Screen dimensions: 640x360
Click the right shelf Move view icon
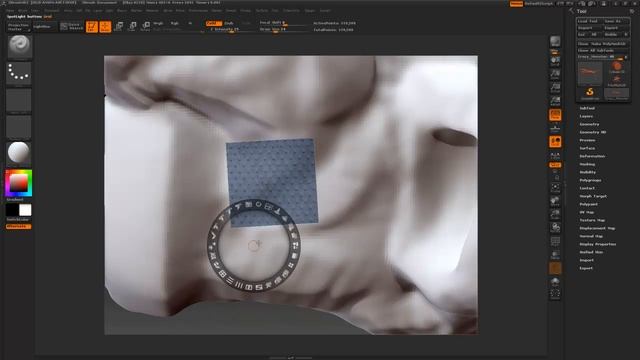coord(555,201)
